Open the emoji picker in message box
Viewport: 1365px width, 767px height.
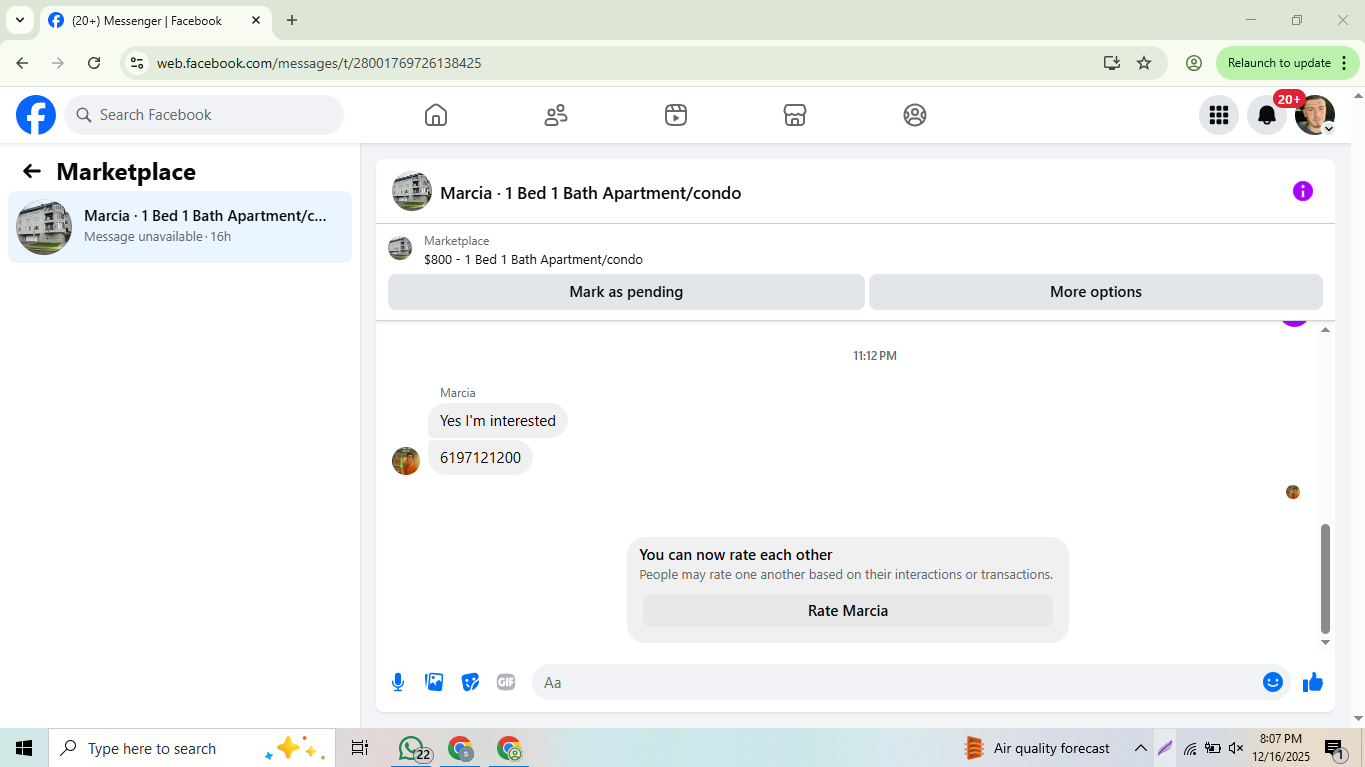1273,682
